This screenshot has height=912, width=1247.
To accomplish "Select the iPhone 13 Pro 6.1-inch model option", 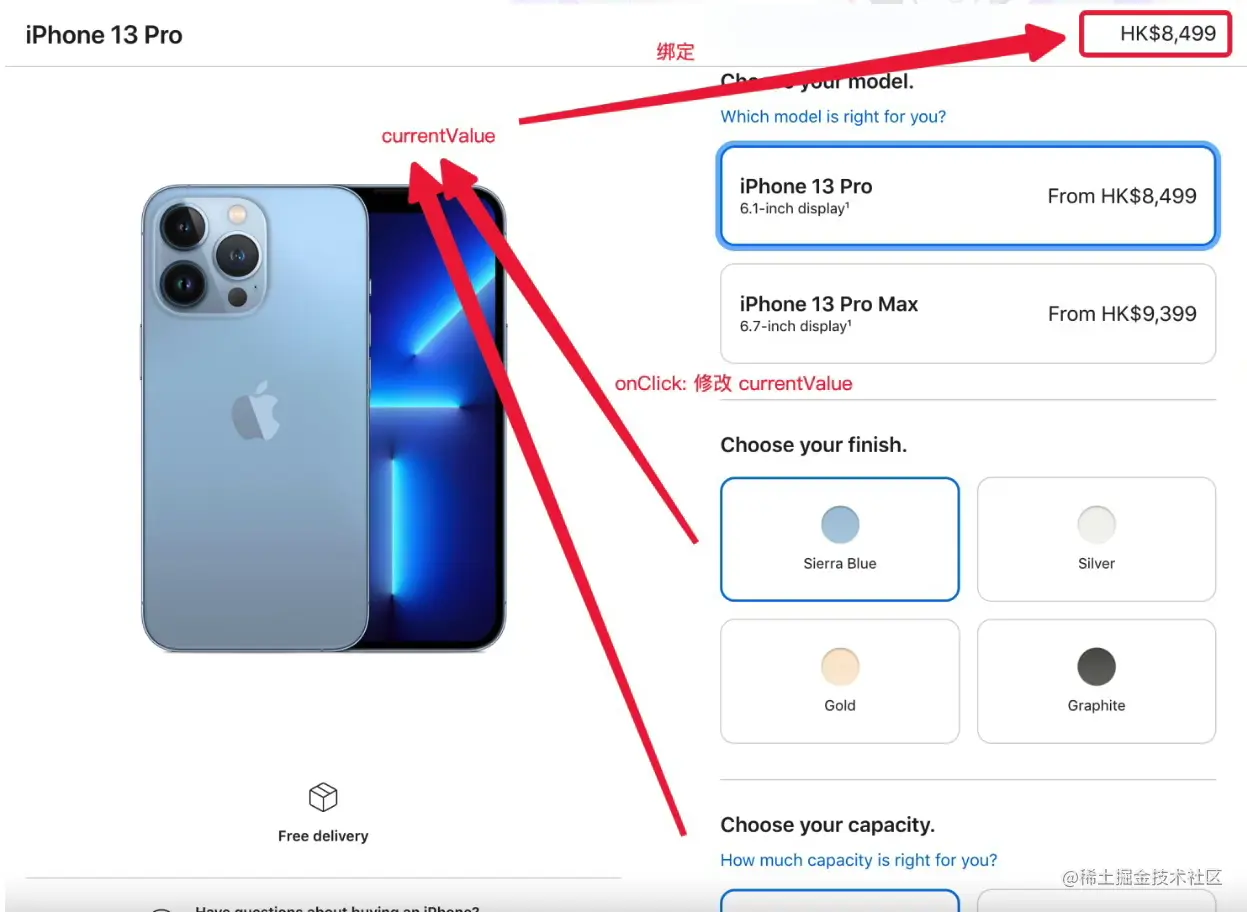I will [968, 196].
